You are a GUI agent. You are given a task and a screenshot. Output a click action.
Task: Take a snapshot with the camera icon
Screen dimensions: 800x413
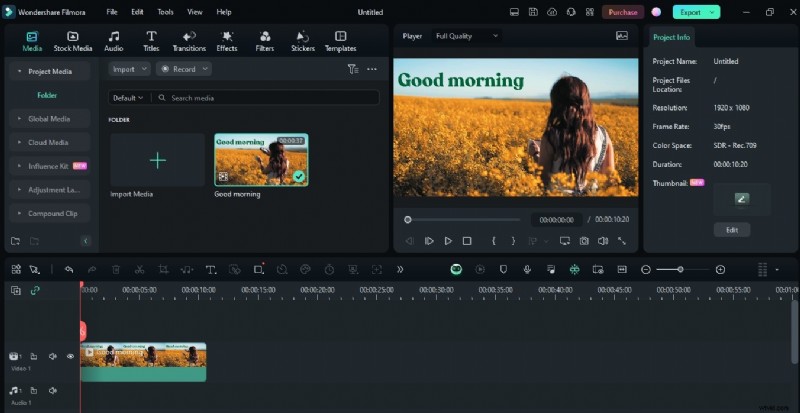click(584, 241)
